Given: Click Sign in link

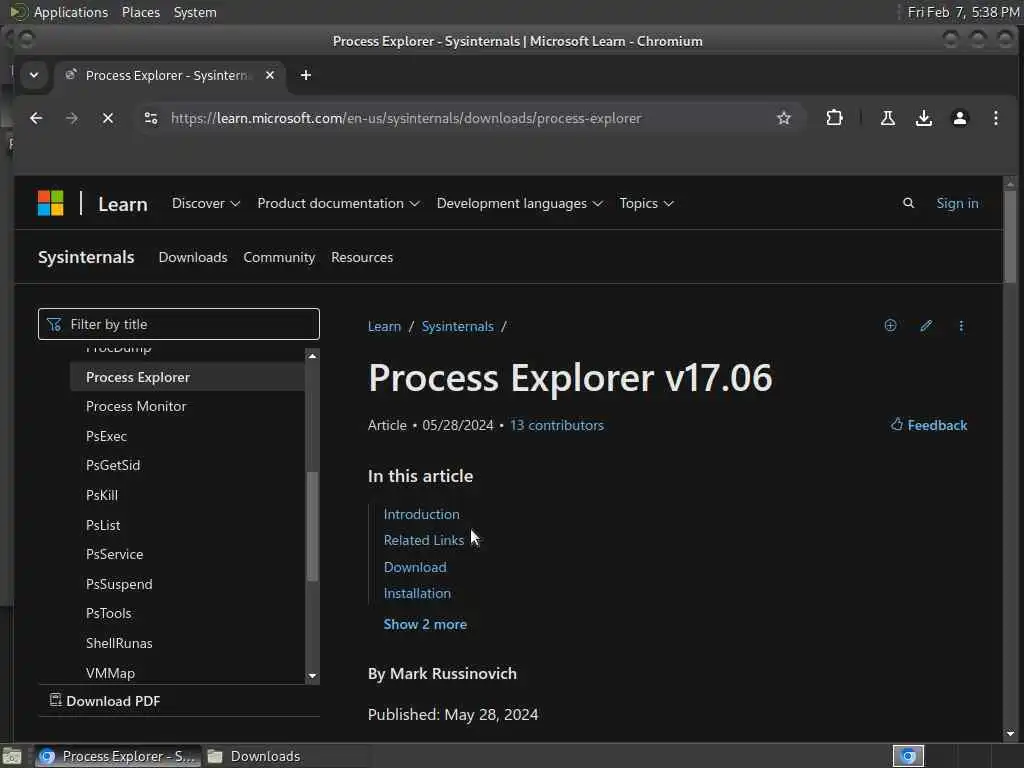Looking at the screenshot, I should (x=957, y=203).
